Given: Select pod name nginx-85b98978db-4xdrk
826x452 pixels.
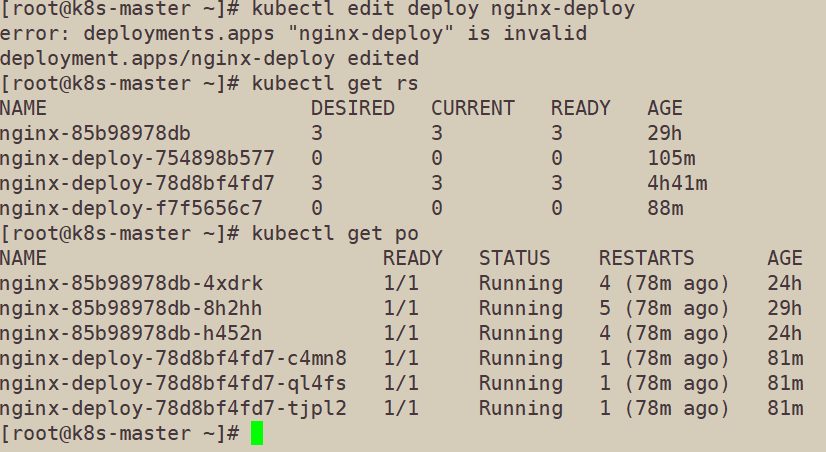Looking at the screenshot, I should point(131,283).
